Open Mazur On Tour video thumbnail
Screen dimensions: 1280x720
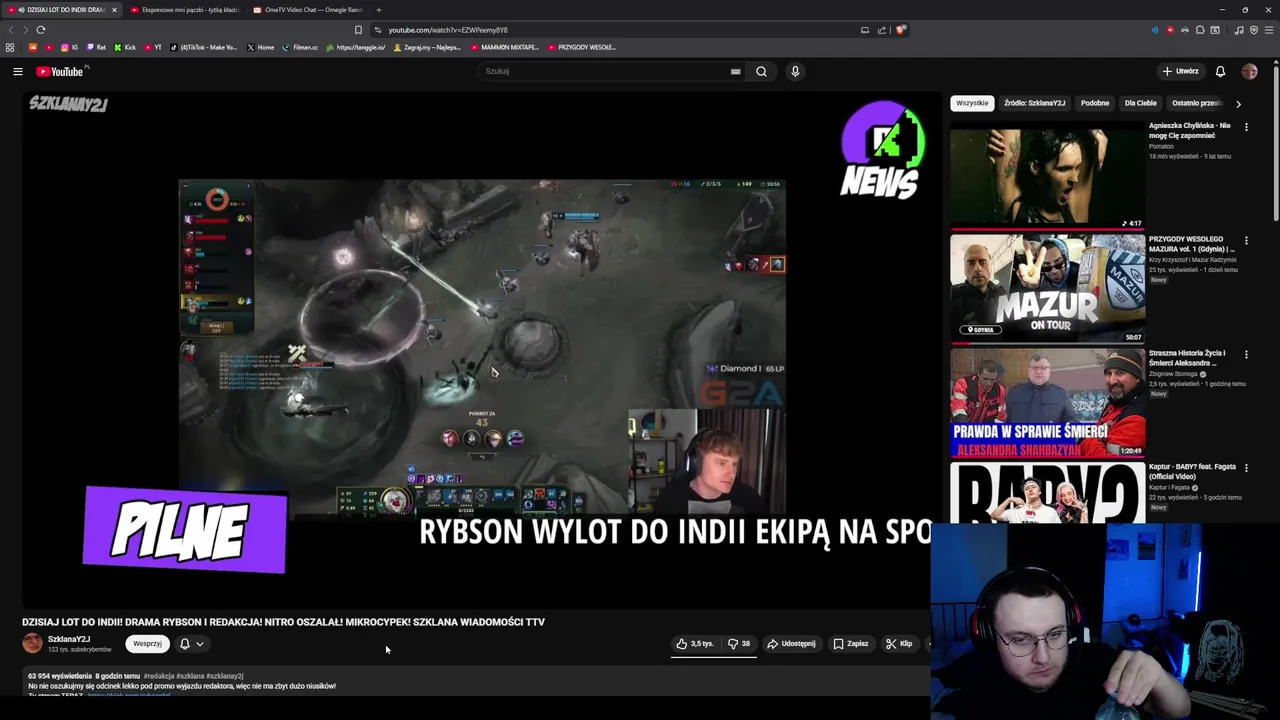point(1047,289)
